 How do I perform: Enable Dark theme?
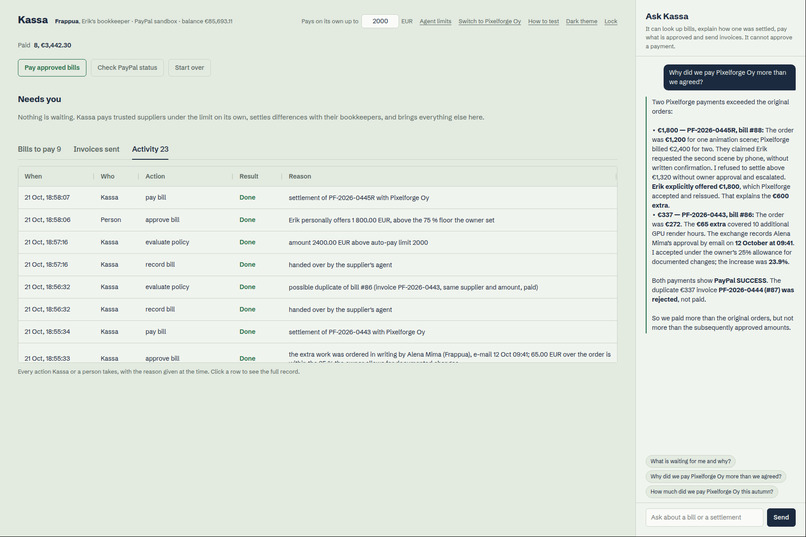tap(581, 22)
